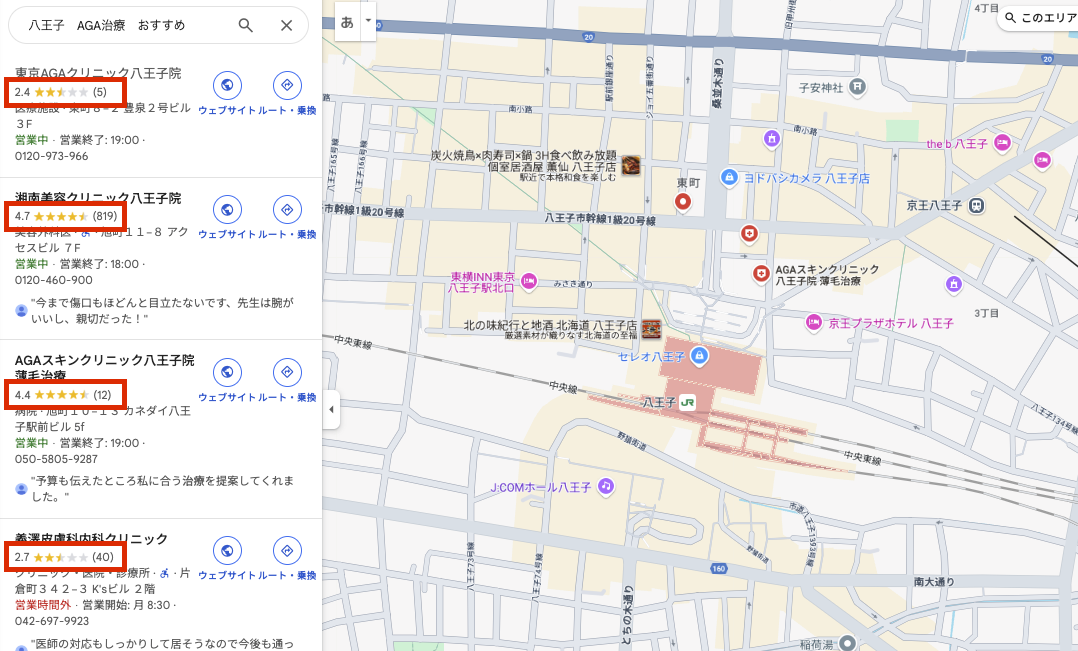Click 子安神社 map marker icon
The image size is (1078, 651).
857,87
